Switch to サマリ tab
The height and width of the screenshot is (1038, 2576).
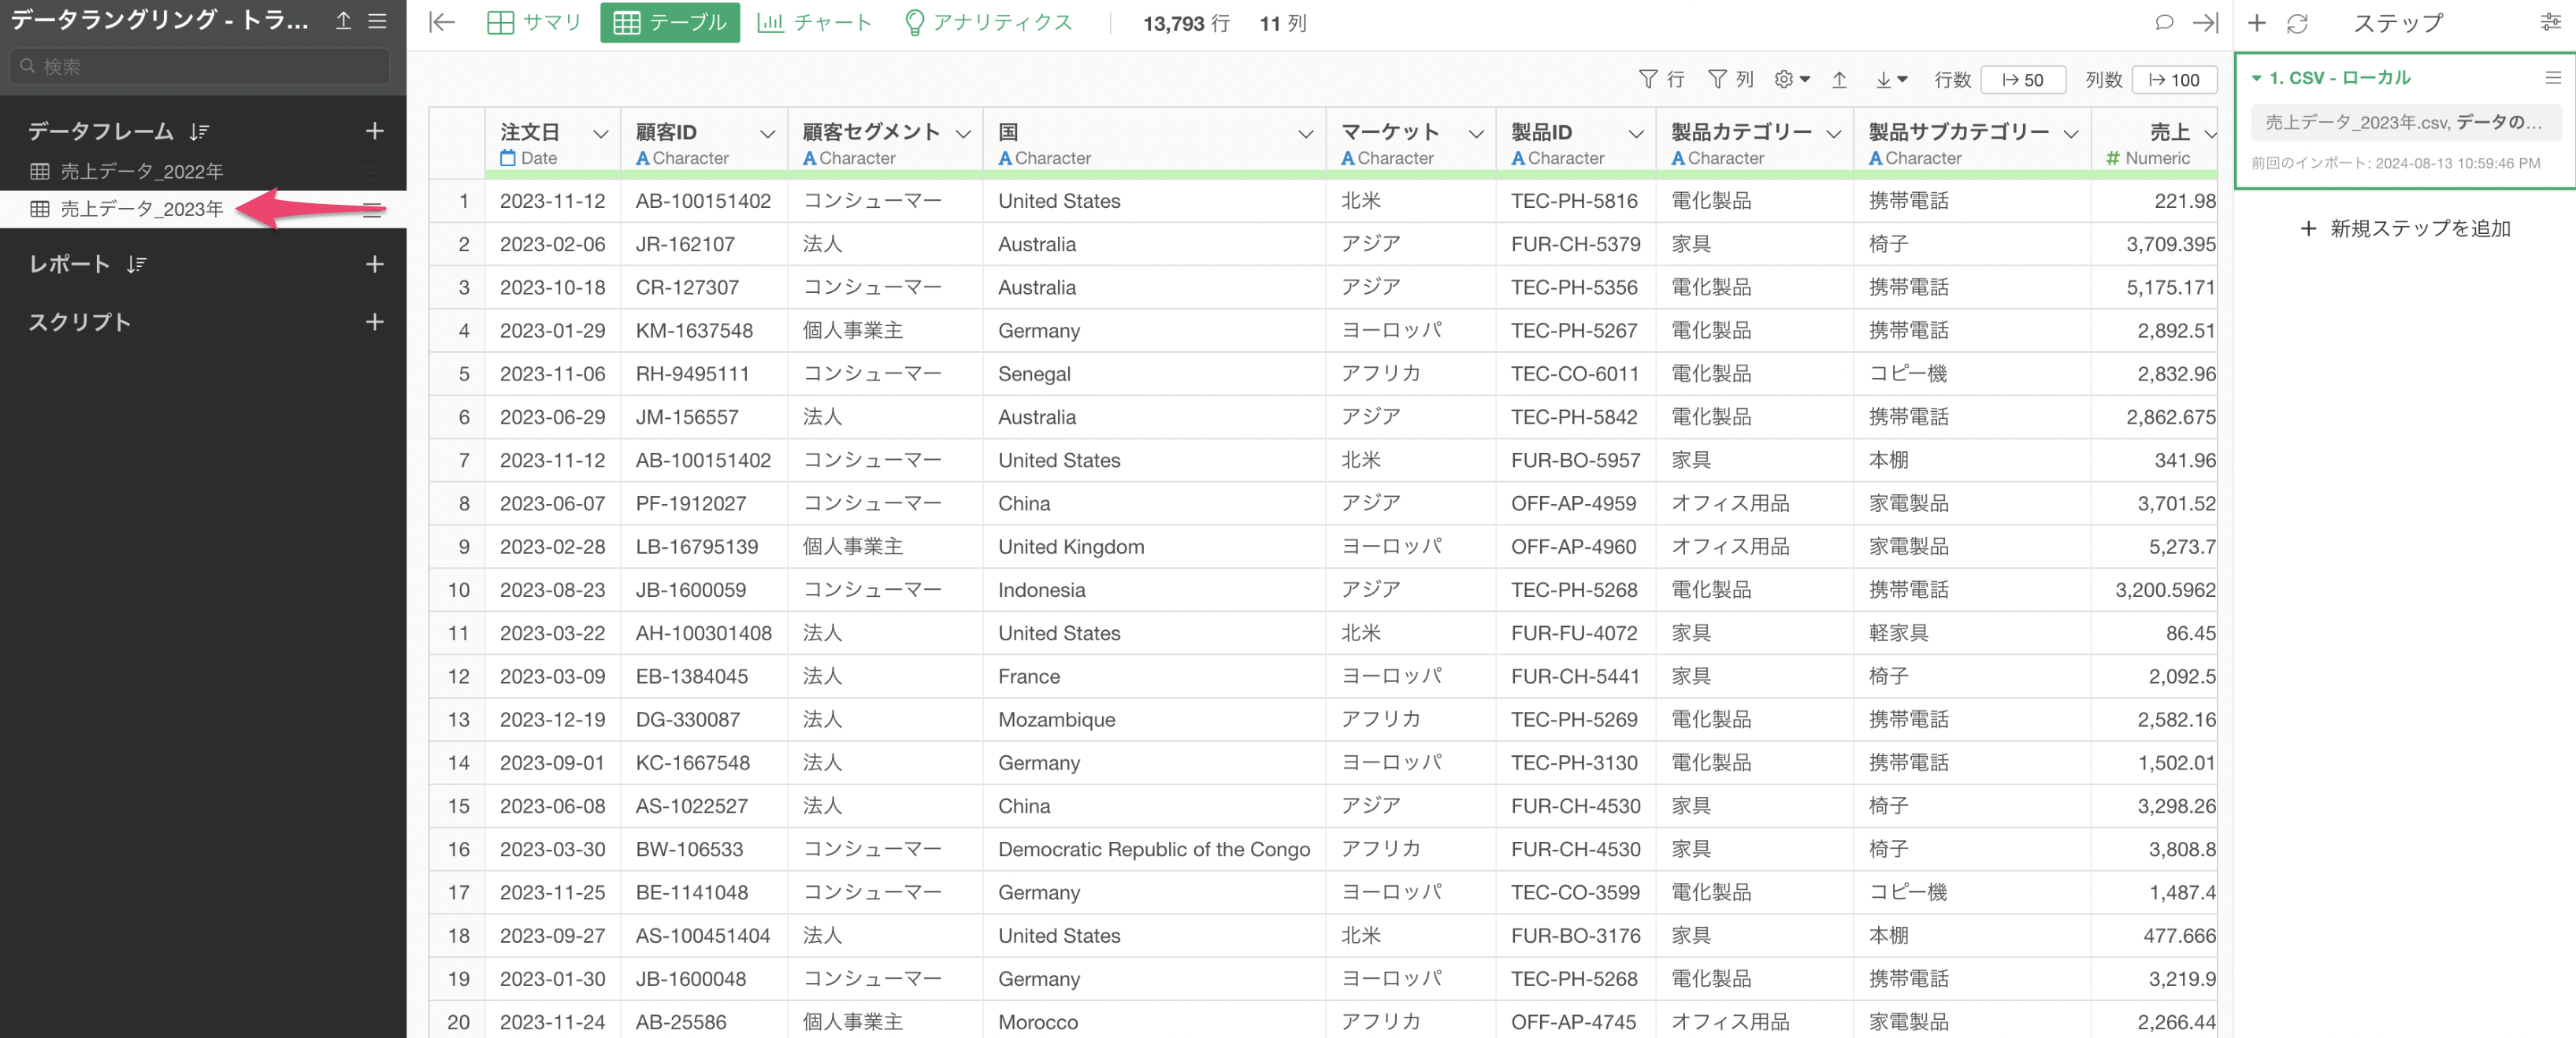(534, 22)
